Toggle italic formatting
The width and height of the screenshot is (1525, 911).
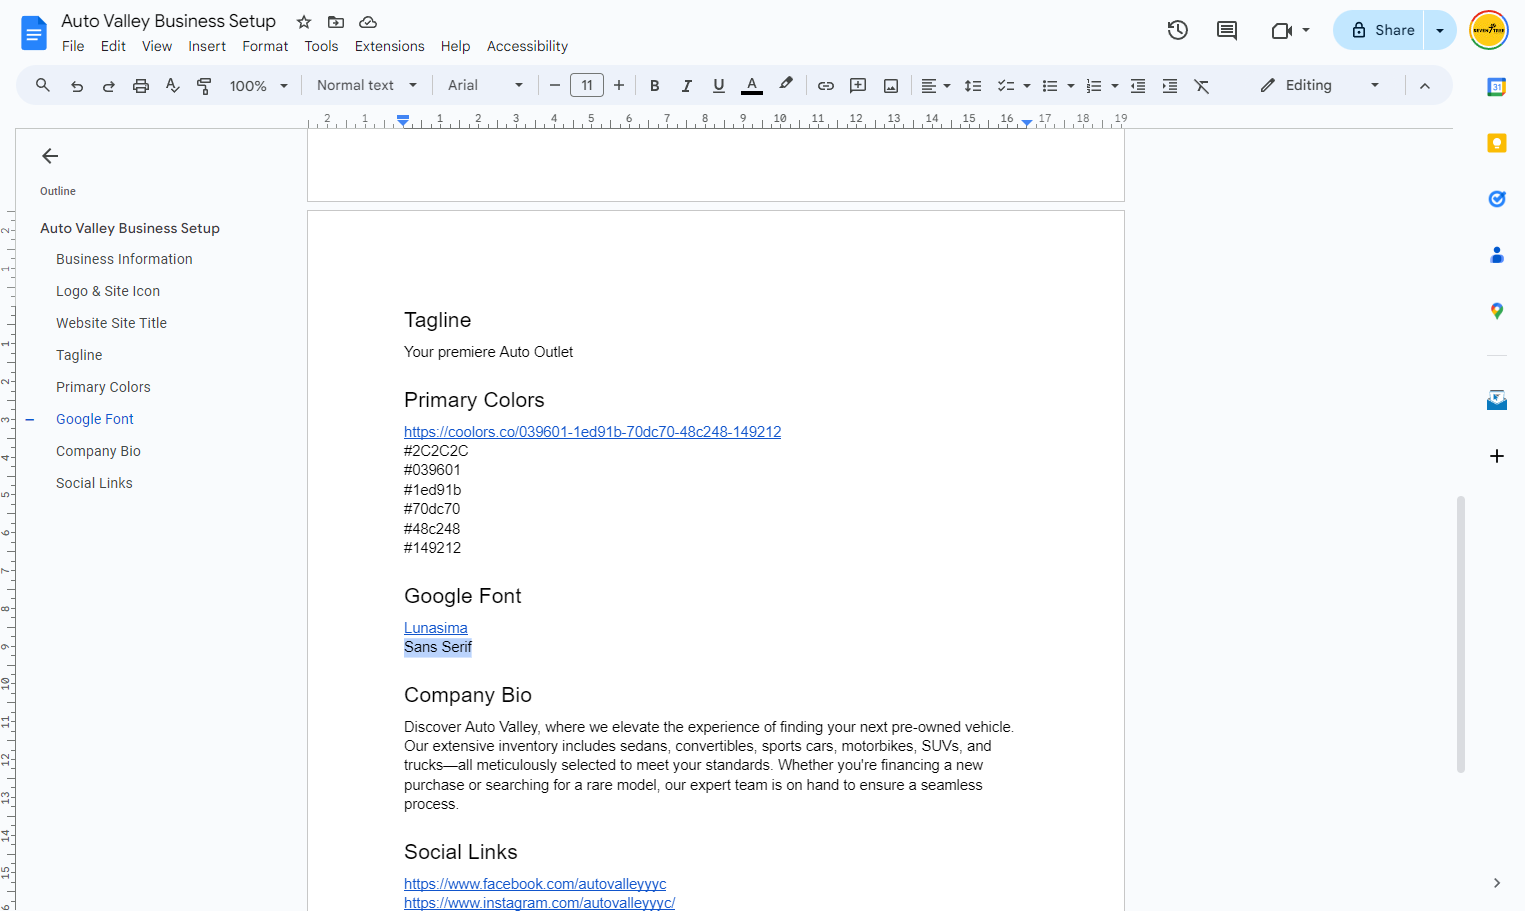pyautogui.click(x=687, y=86)
